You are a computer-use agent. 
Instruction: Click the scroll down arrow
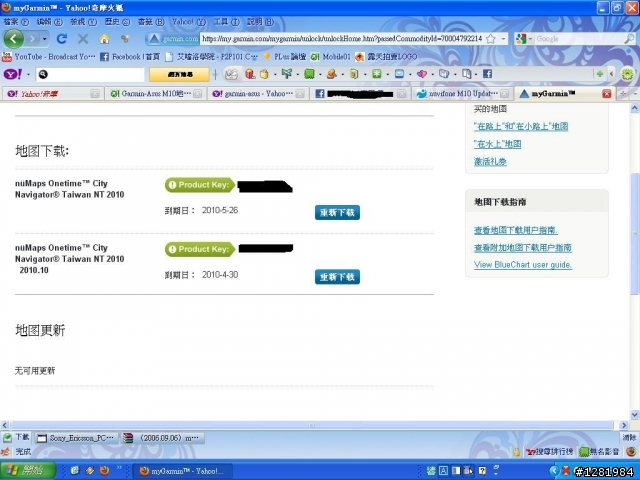pos(634,415)
